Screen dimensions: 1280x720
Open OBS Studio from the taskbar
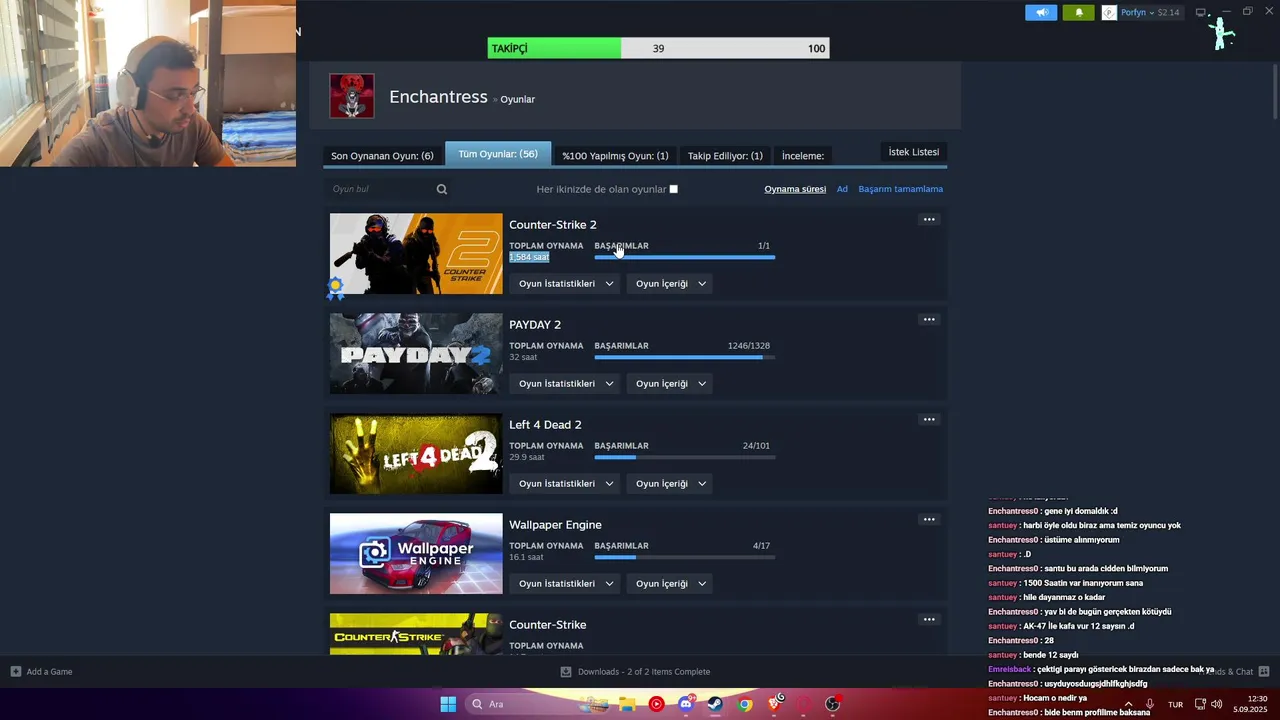[832, 704]
